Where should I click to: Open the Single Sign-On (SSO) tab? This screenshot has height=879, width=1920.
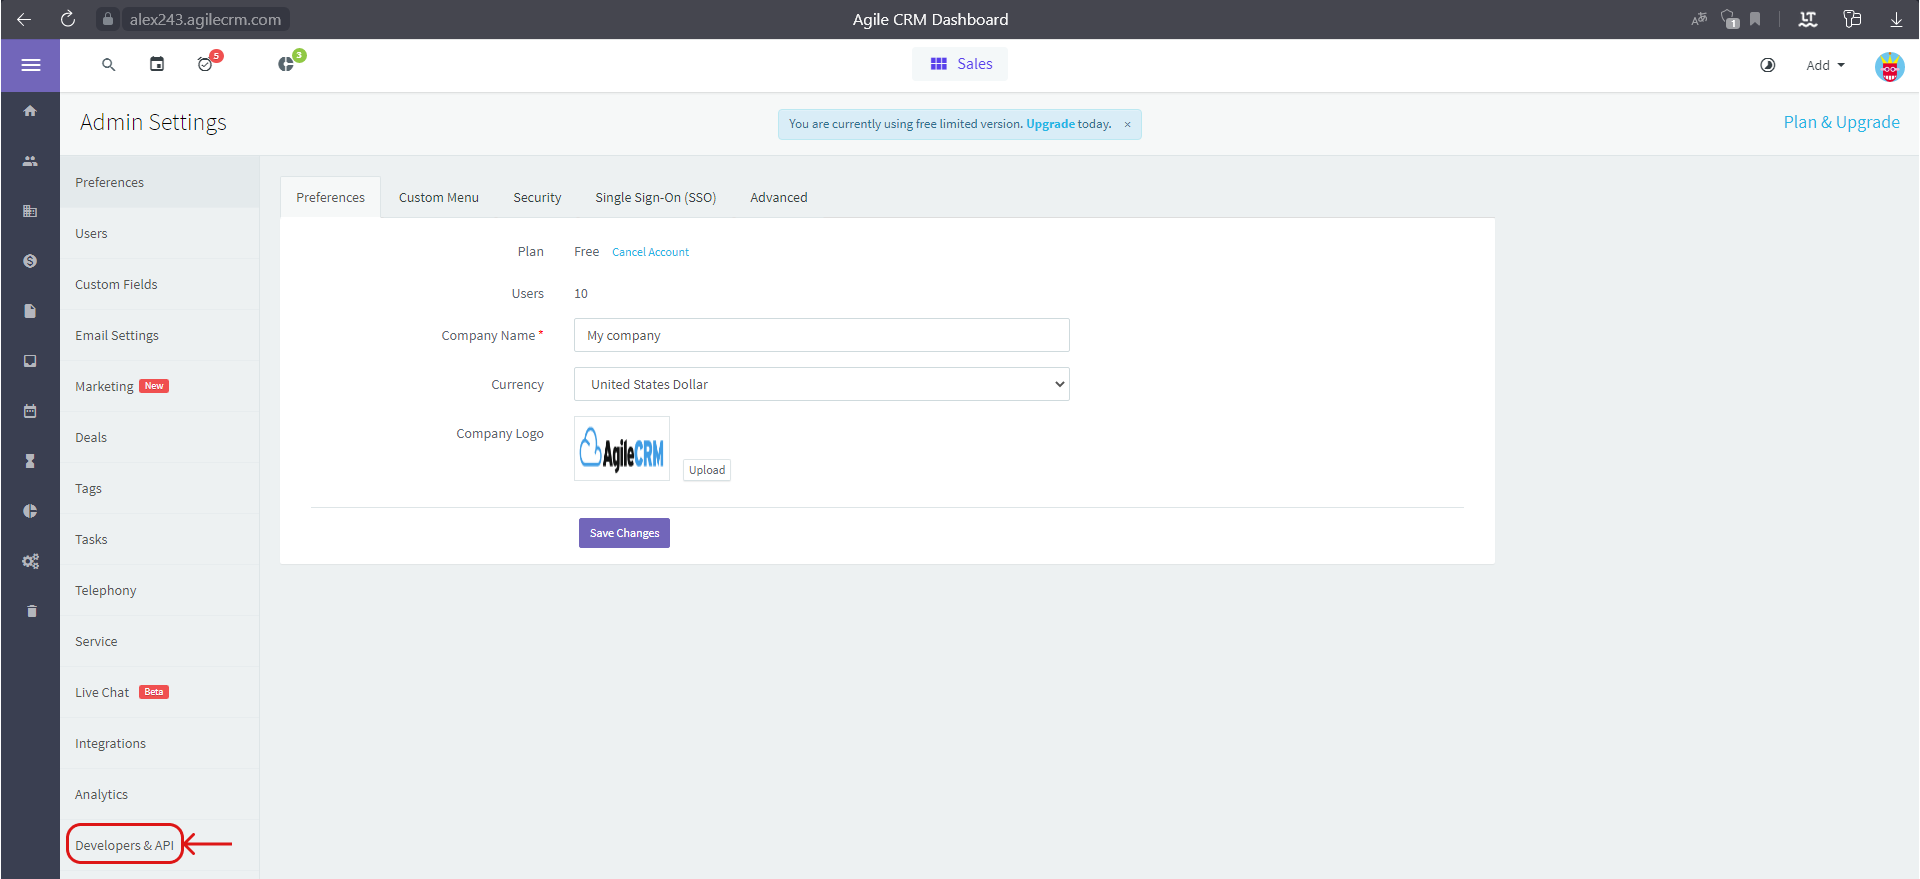click(656, 197)
